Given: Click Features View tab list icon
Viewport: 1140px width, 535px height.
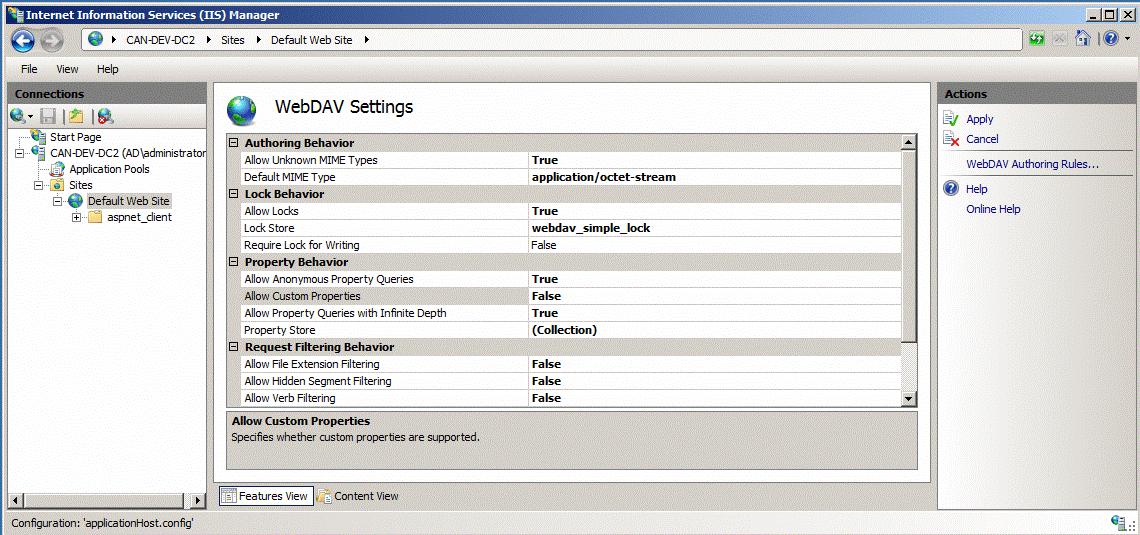Looking at the screenshot, I should point(229,496).
